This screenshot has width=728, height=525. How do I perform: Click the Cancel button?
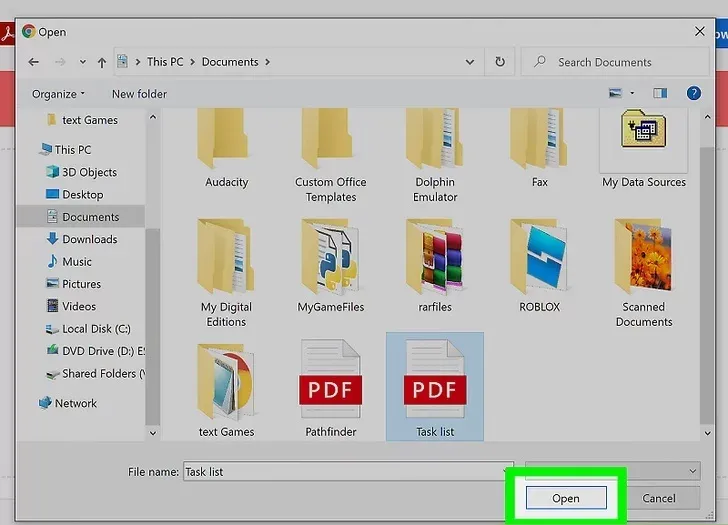(x=659, y=498)
